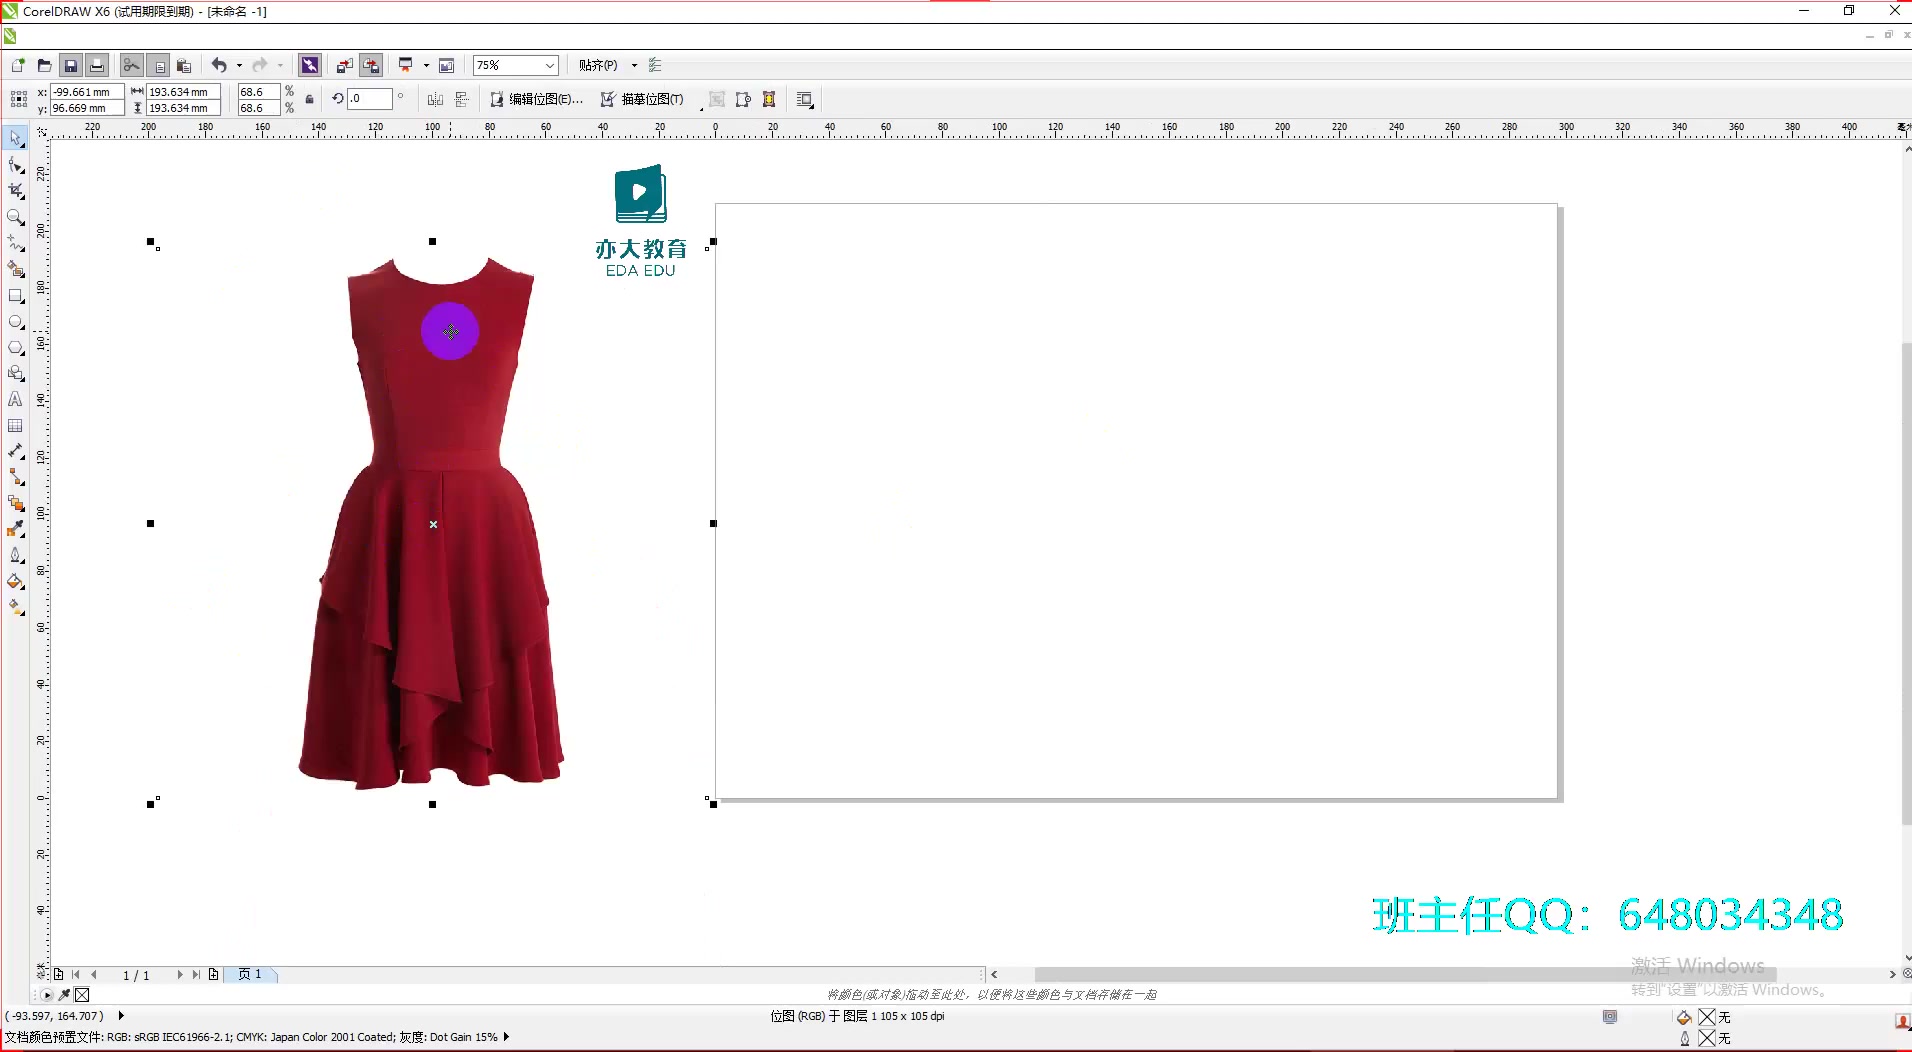Cut the selected object
1912x1052 pixels.
click(131, 65)
